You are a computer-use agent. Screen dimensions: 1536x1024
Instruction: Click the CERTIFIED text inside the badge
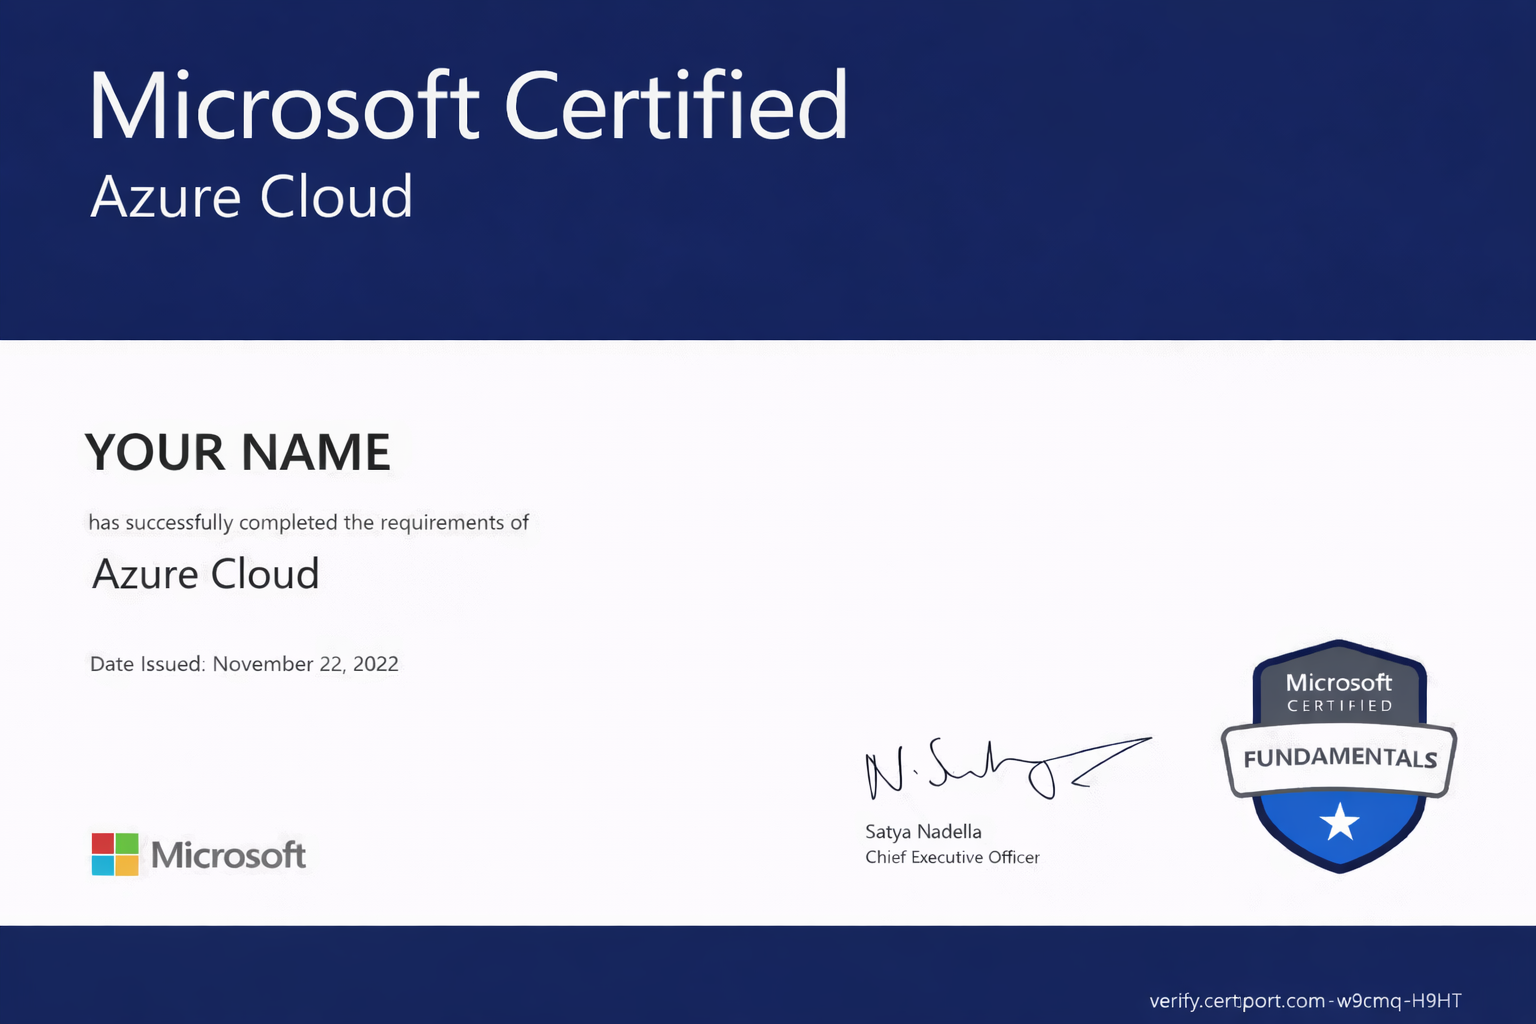[x=1339, y=706]
